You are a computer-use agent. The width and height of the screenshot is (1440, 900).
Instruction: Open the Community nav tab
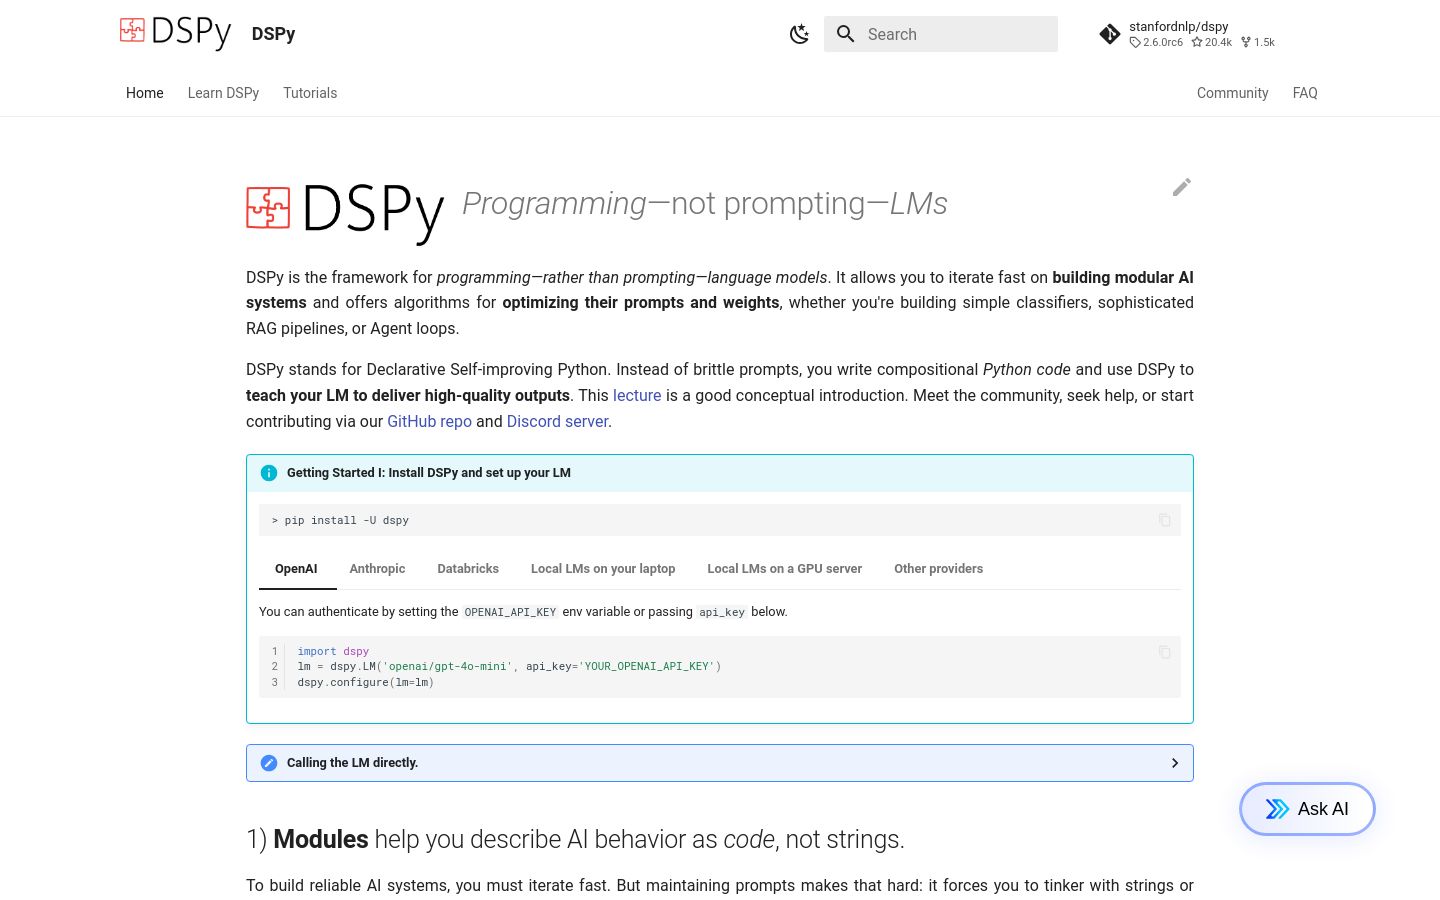[x=1232, y=93]
